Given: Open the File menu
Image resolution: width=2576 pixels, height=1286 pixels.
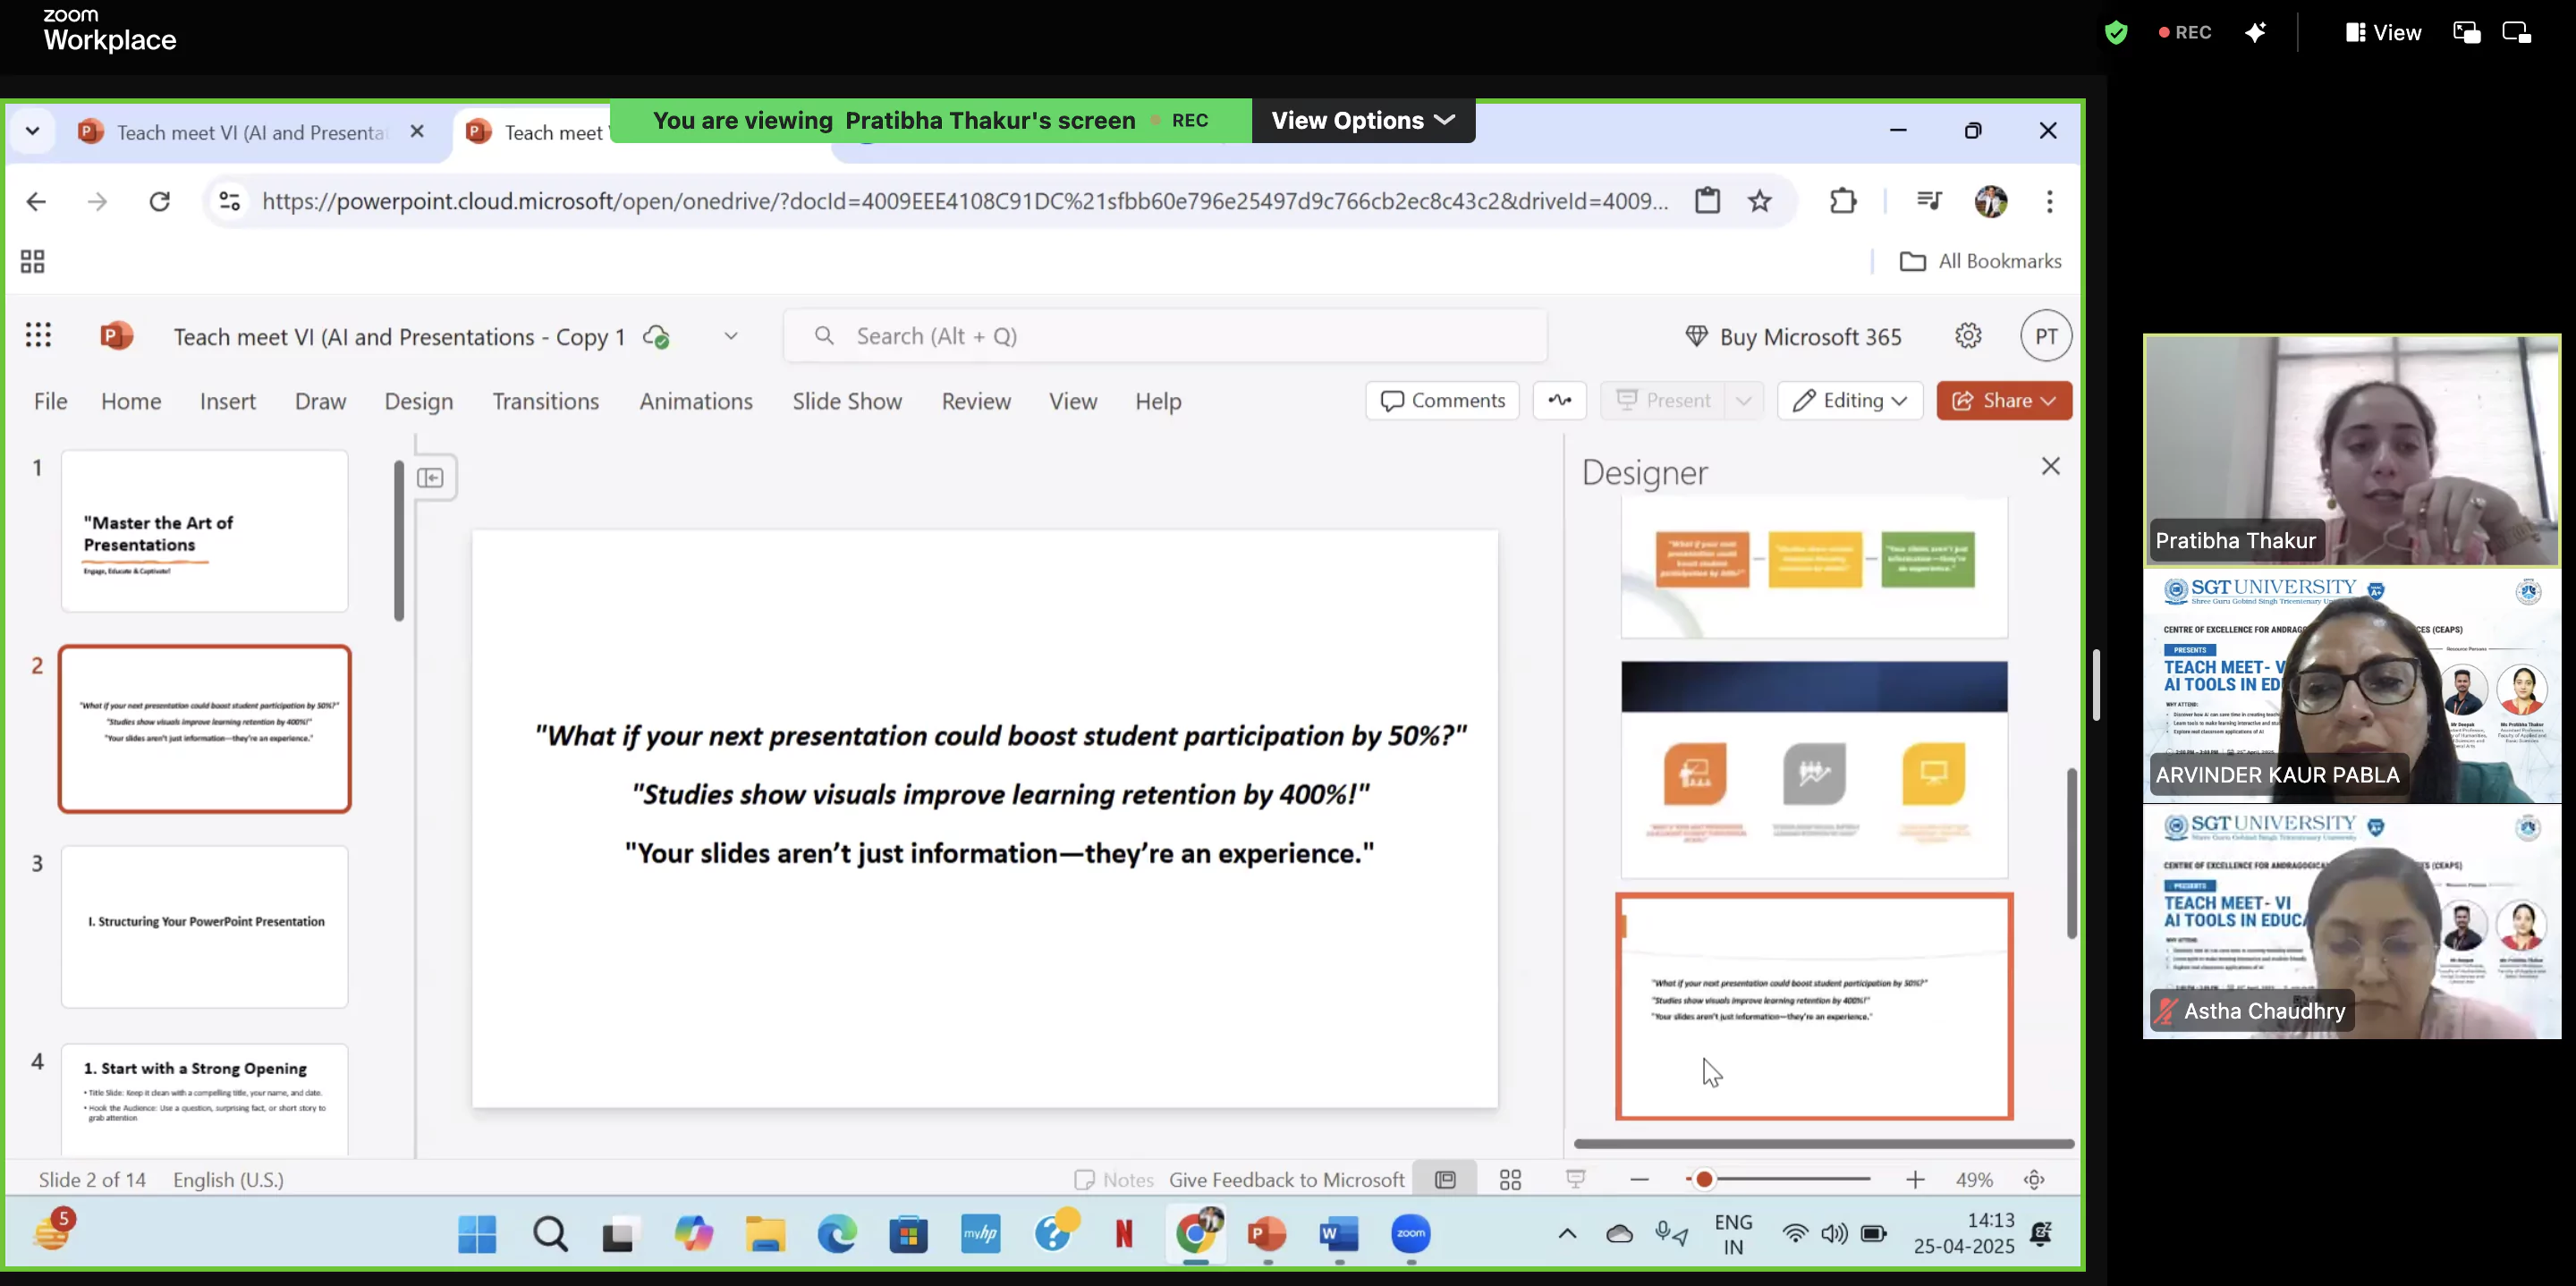Looking at the screenshot, I should [x=51, y=401].
